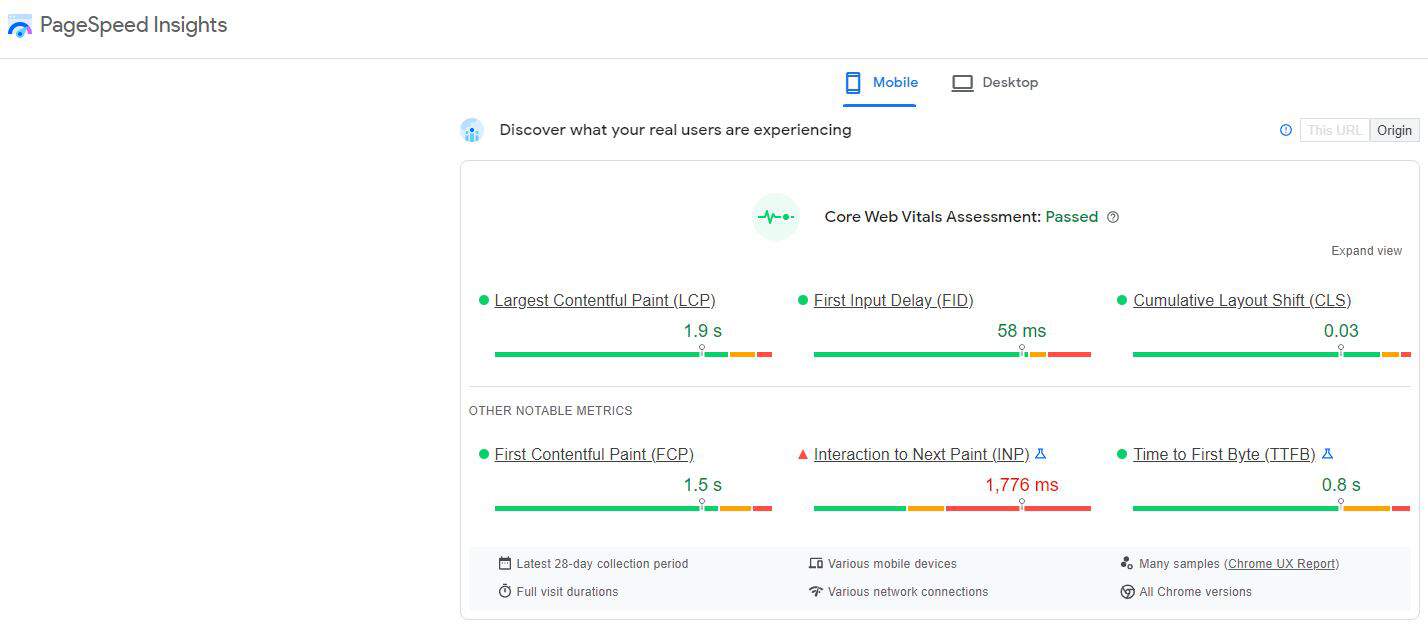Click the stopwatch icon for visit durations
The height and width of the screenshot is (633, 1428).
pos(505,591)
